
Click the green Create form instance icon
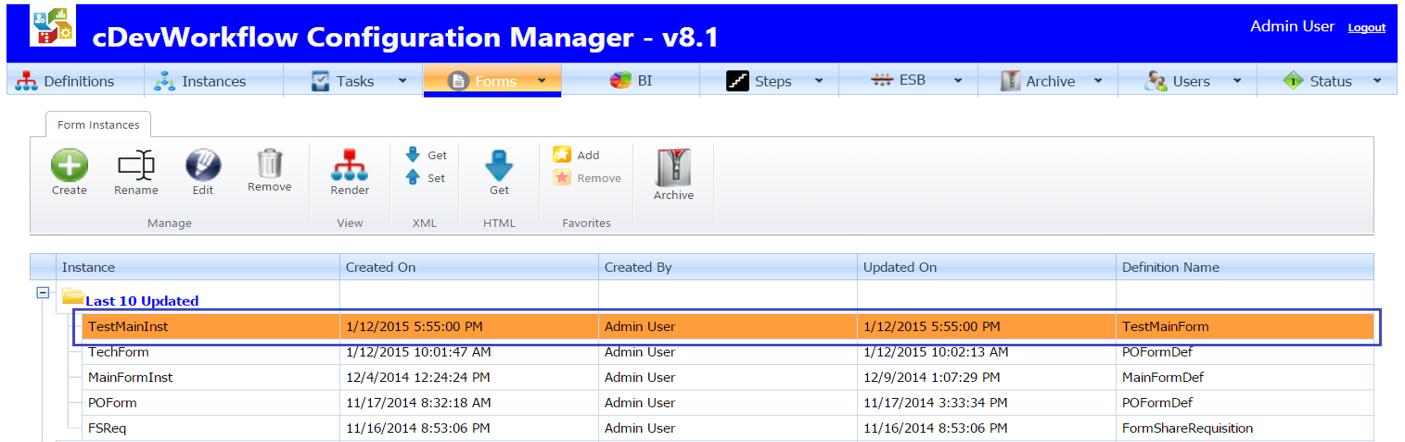tap(69, 166)
